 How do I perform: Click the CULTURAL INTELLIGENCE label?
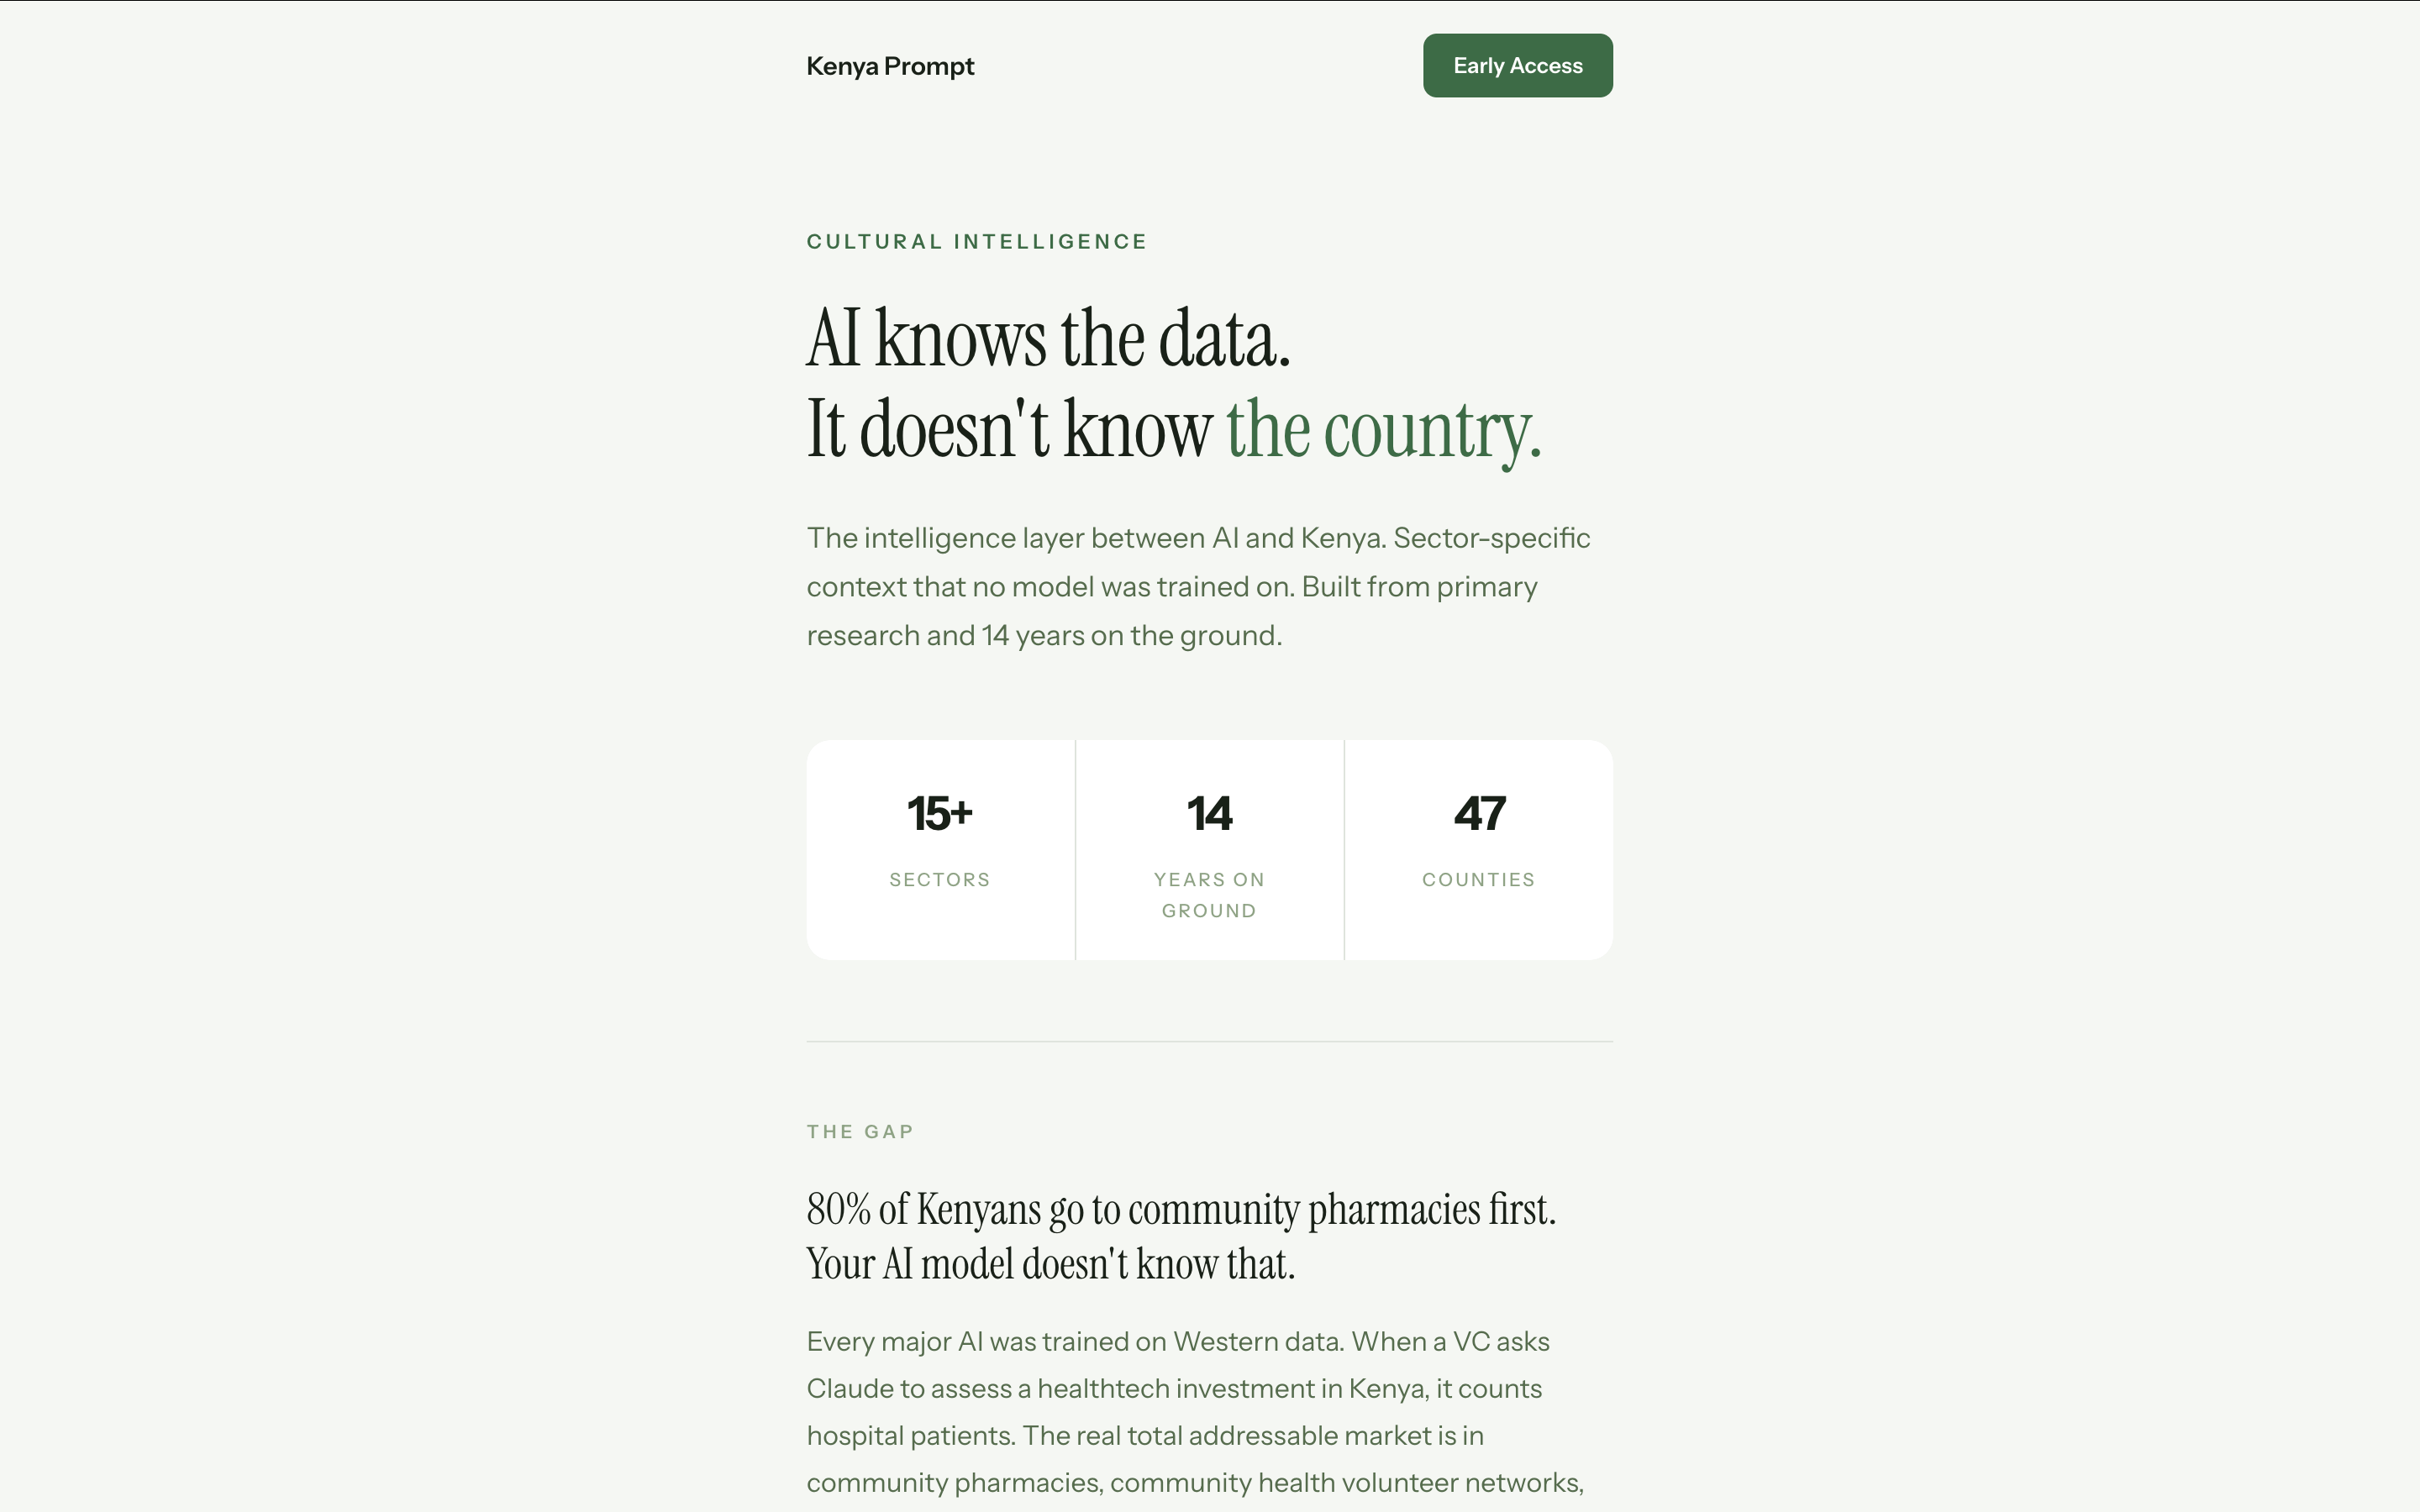(976, 241)
